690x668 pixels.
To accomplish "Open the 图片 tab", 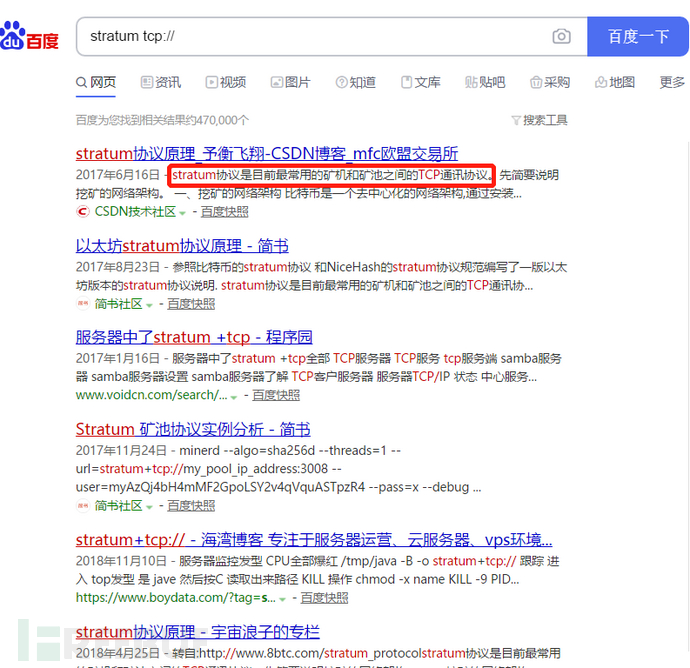I will click(x=290, y=82).
